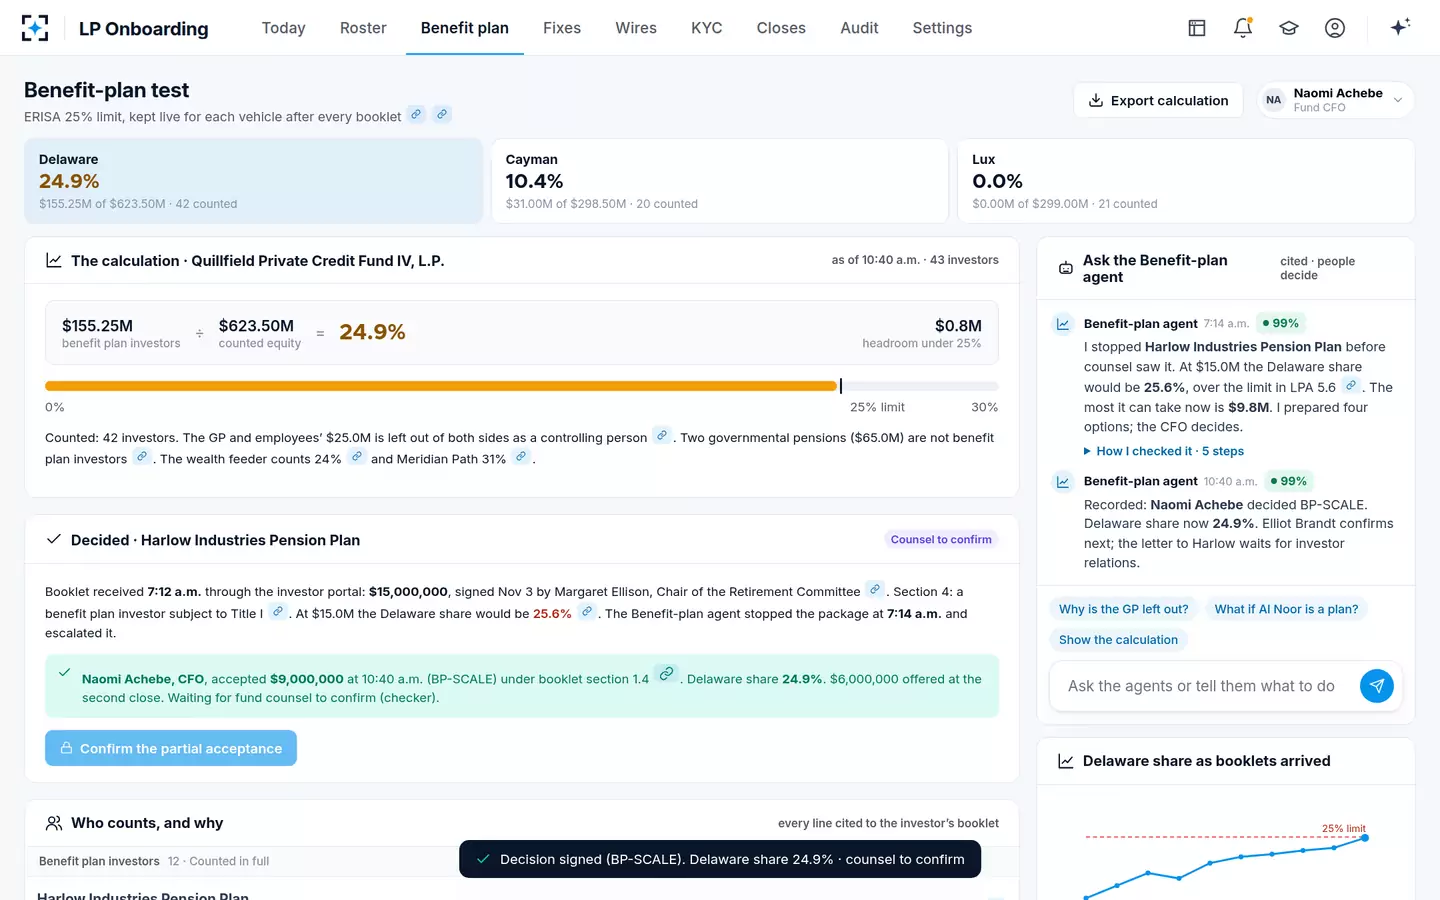1440x900 pixels.
Task: Open citation link after 'booklet section 1.4'
Action: (666, 675)
